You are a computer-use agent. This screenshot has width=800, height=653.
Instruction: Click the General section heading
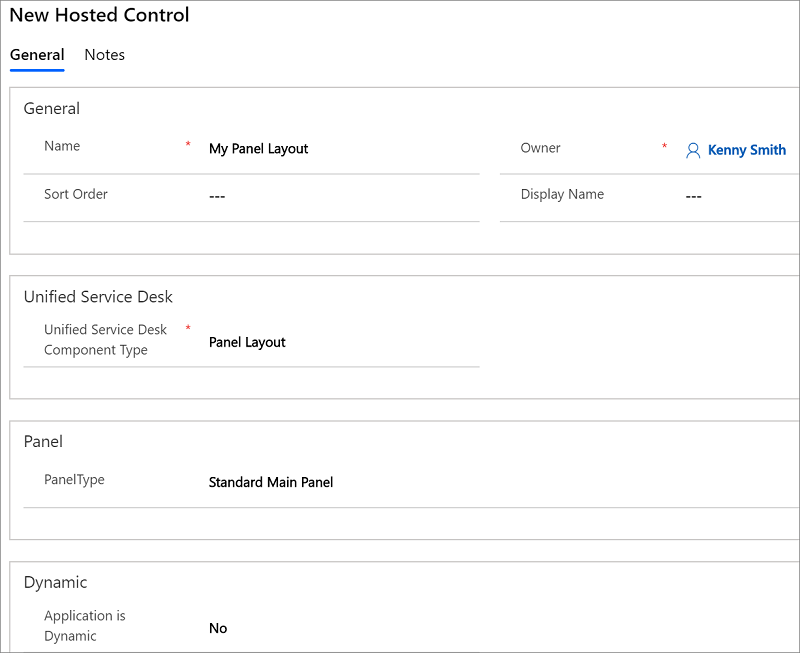click(x=52, y=109)
